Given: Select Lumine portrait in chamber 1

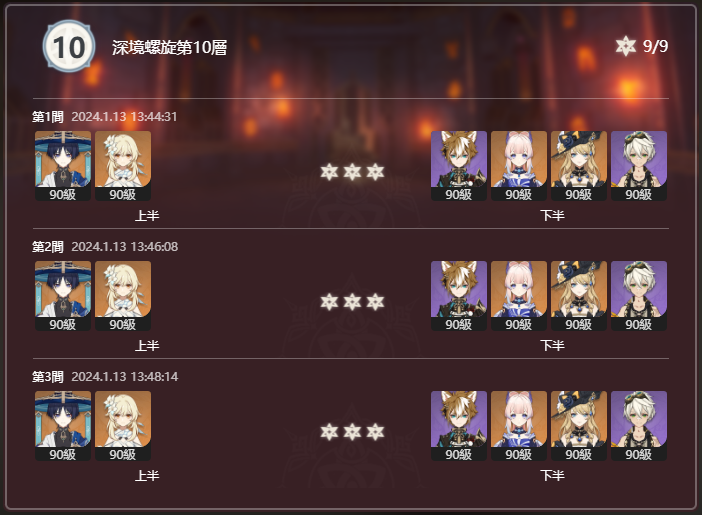Looking at the screenshot, I should [x=123, y=166].
